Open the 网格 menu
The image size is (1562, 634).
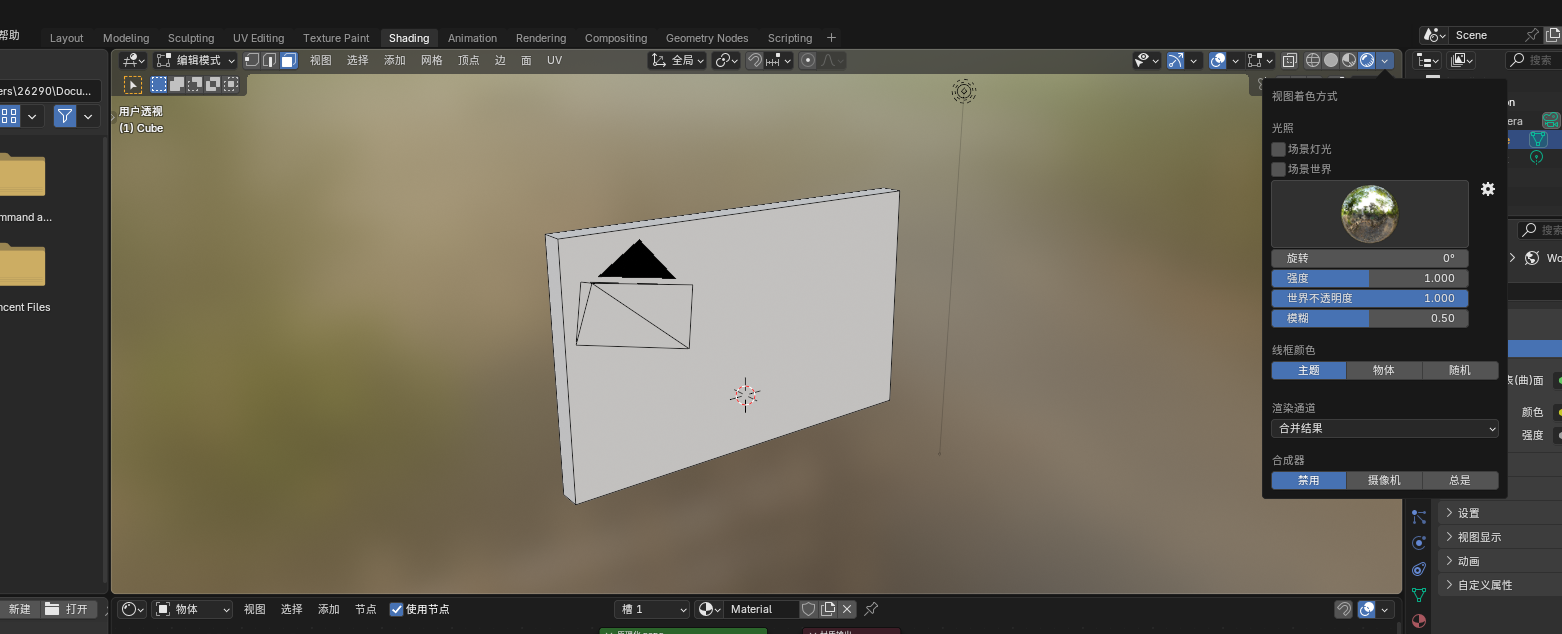pos(431,60)
